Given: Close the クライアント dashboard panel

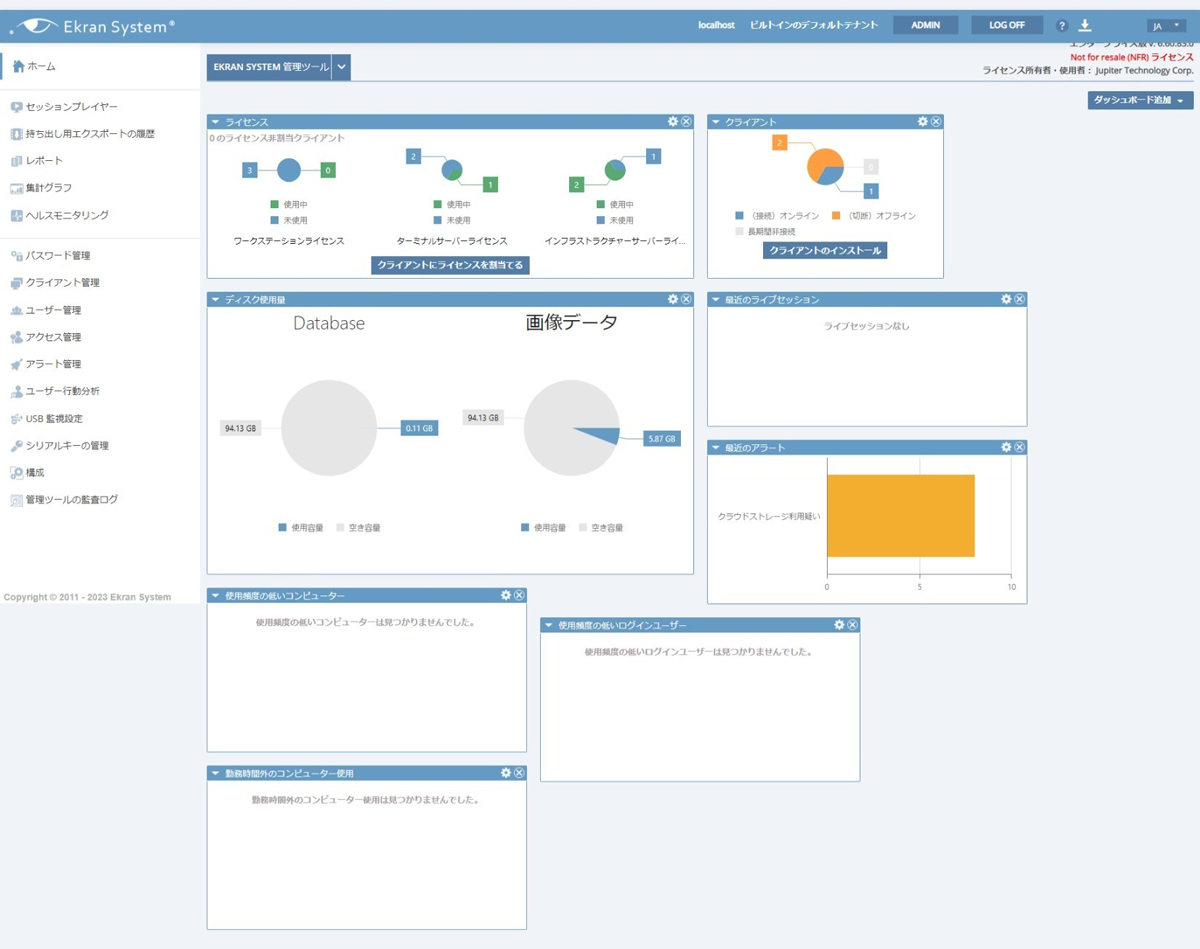Looking at the screenshot, I should (x=936, y=122).
